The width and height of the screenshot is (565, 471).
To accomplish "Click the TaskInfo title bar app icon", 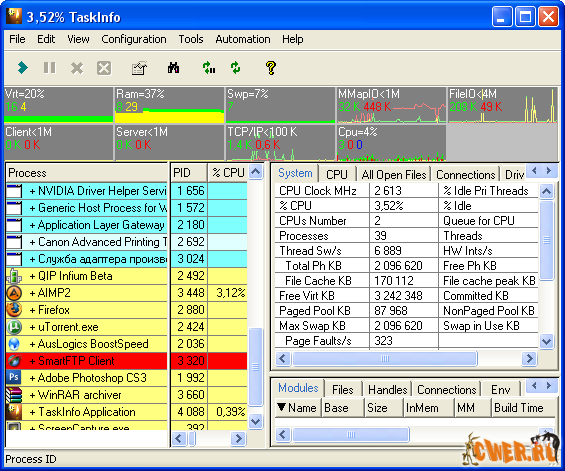I will click(14, 17).
